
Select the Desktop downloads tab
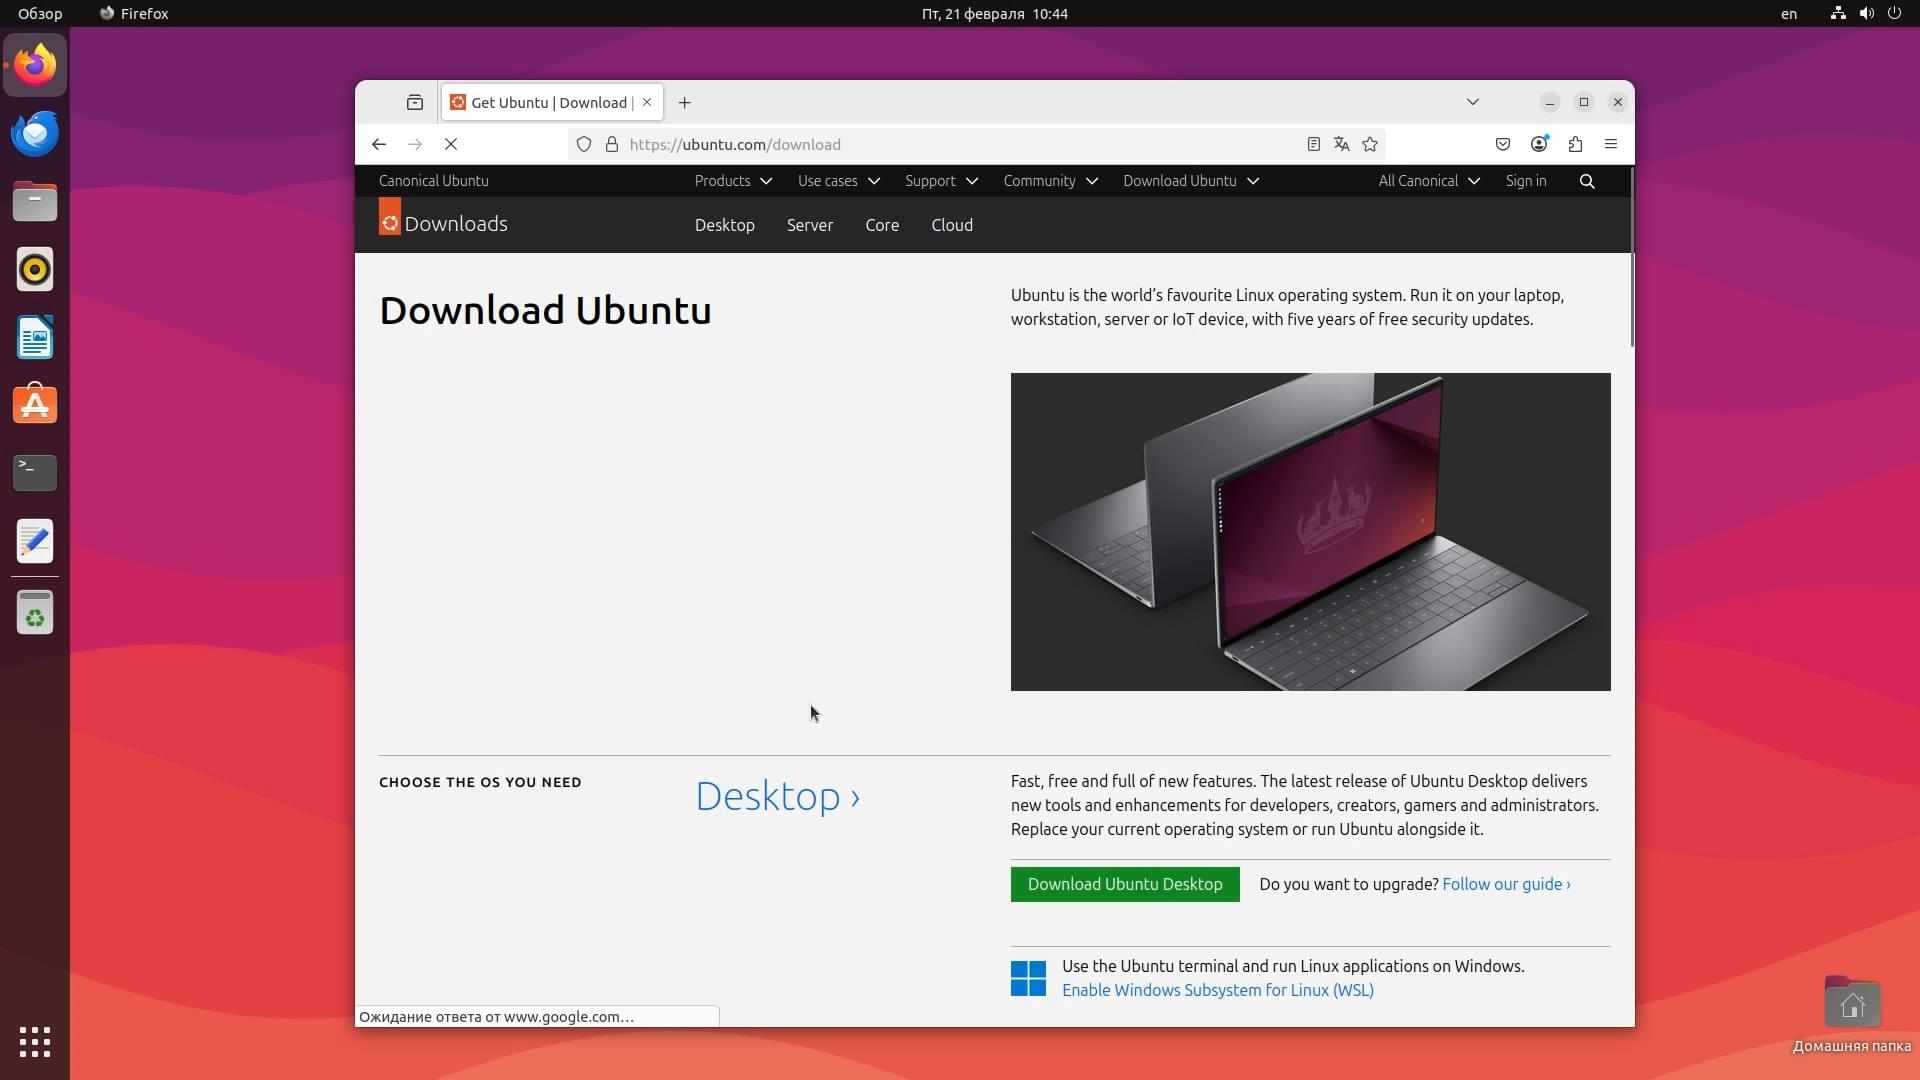coord(725,225)
